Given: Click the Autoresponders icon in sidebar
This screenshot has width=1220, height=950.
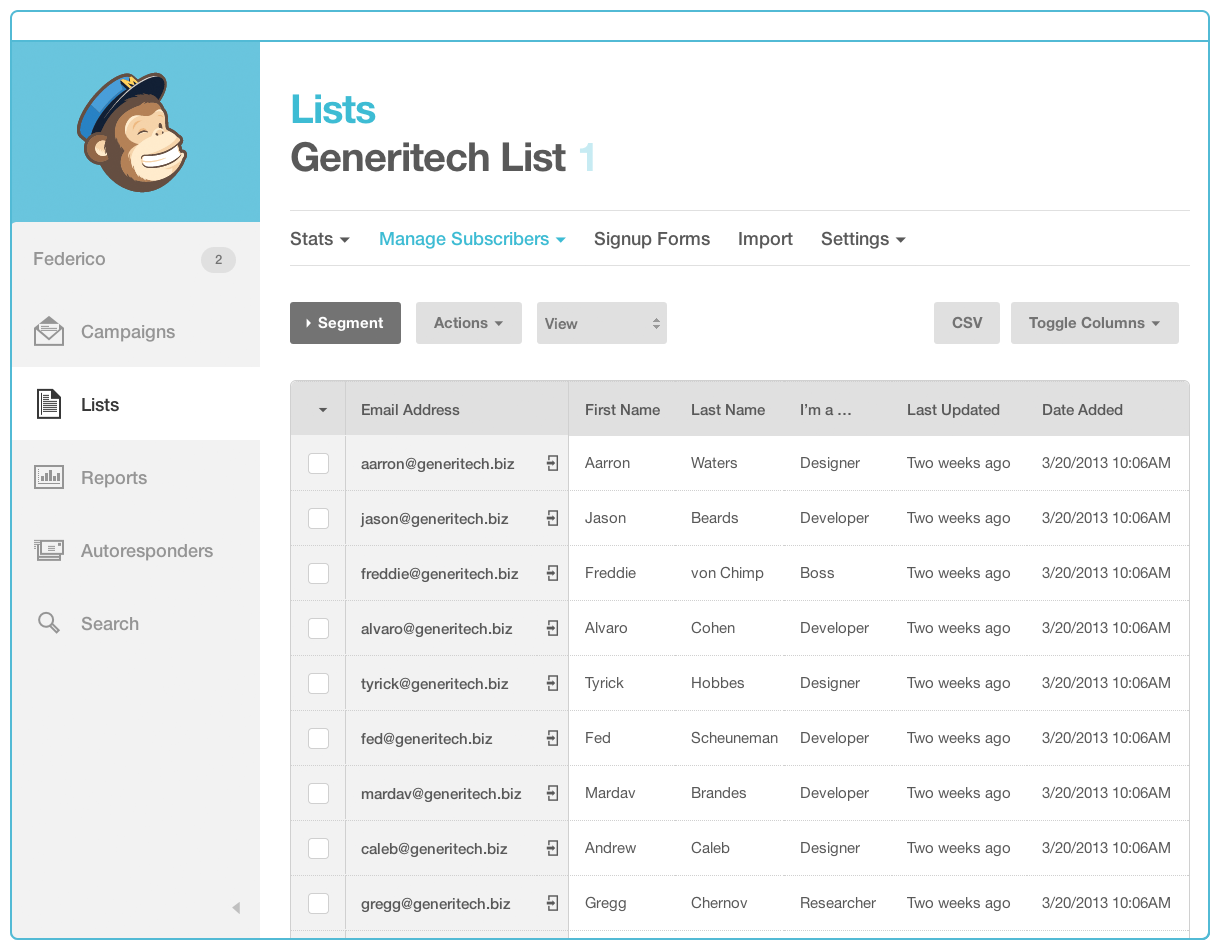Looking at the screenshot, I should [49, 550].
